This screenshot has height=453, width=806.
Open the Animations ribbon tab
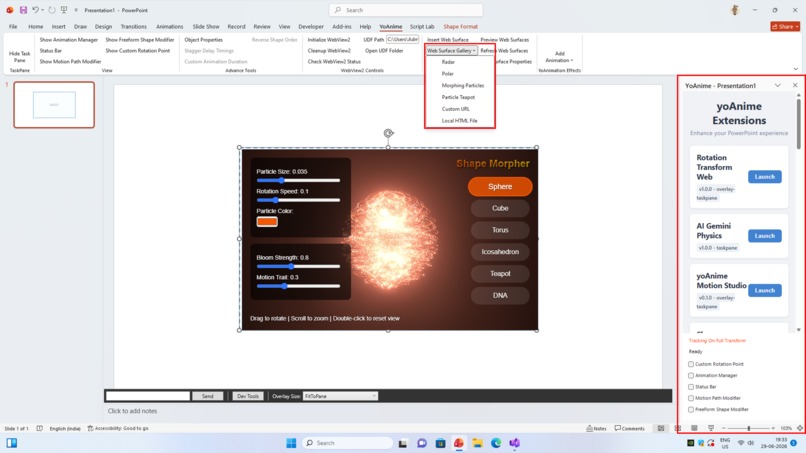tap(169, 26)
